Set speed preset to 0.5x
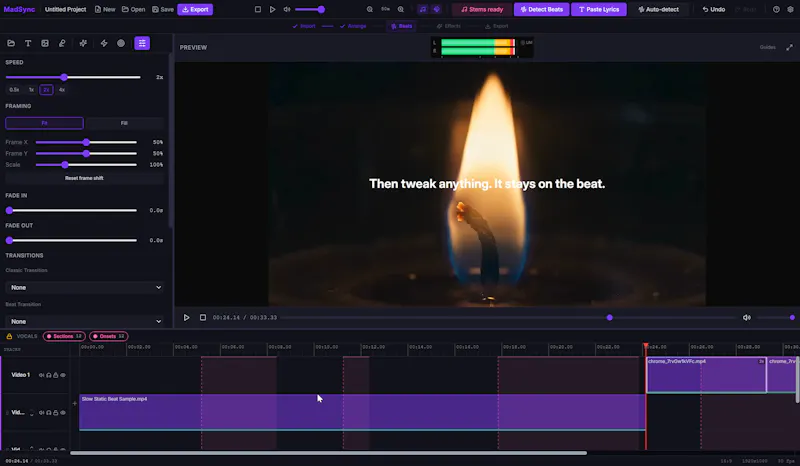The image size is (800, 466). tap(14, 90)
